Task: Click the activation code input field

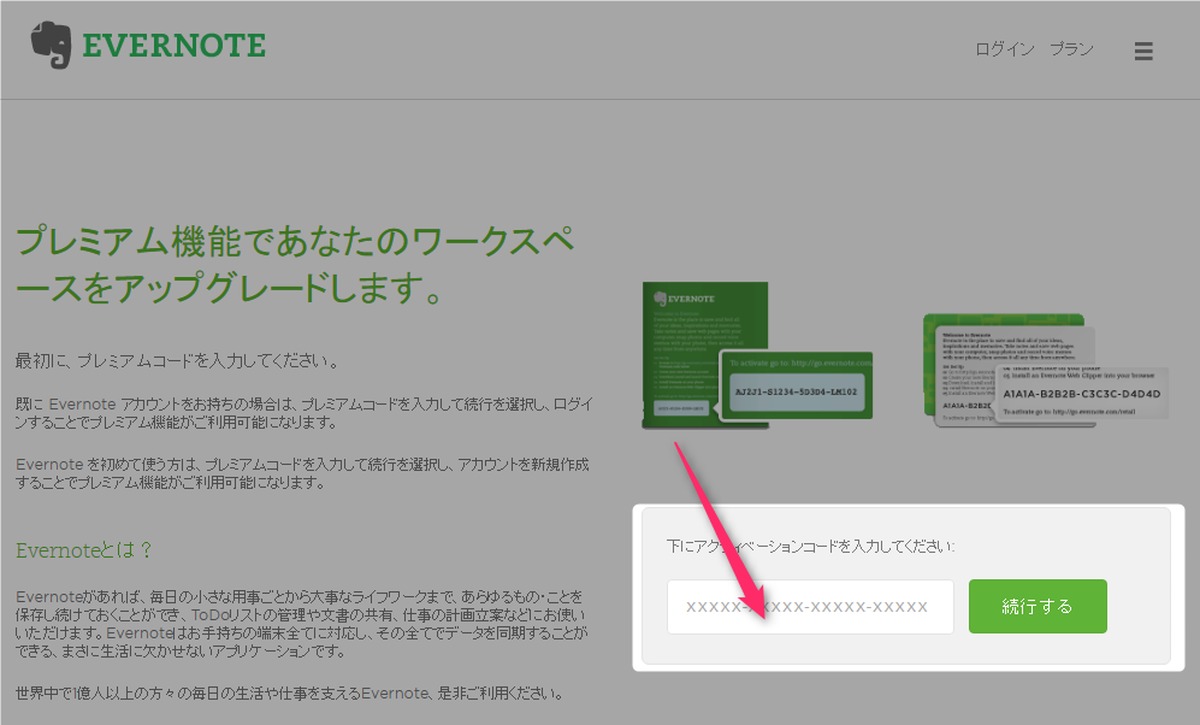Action: 810,606
